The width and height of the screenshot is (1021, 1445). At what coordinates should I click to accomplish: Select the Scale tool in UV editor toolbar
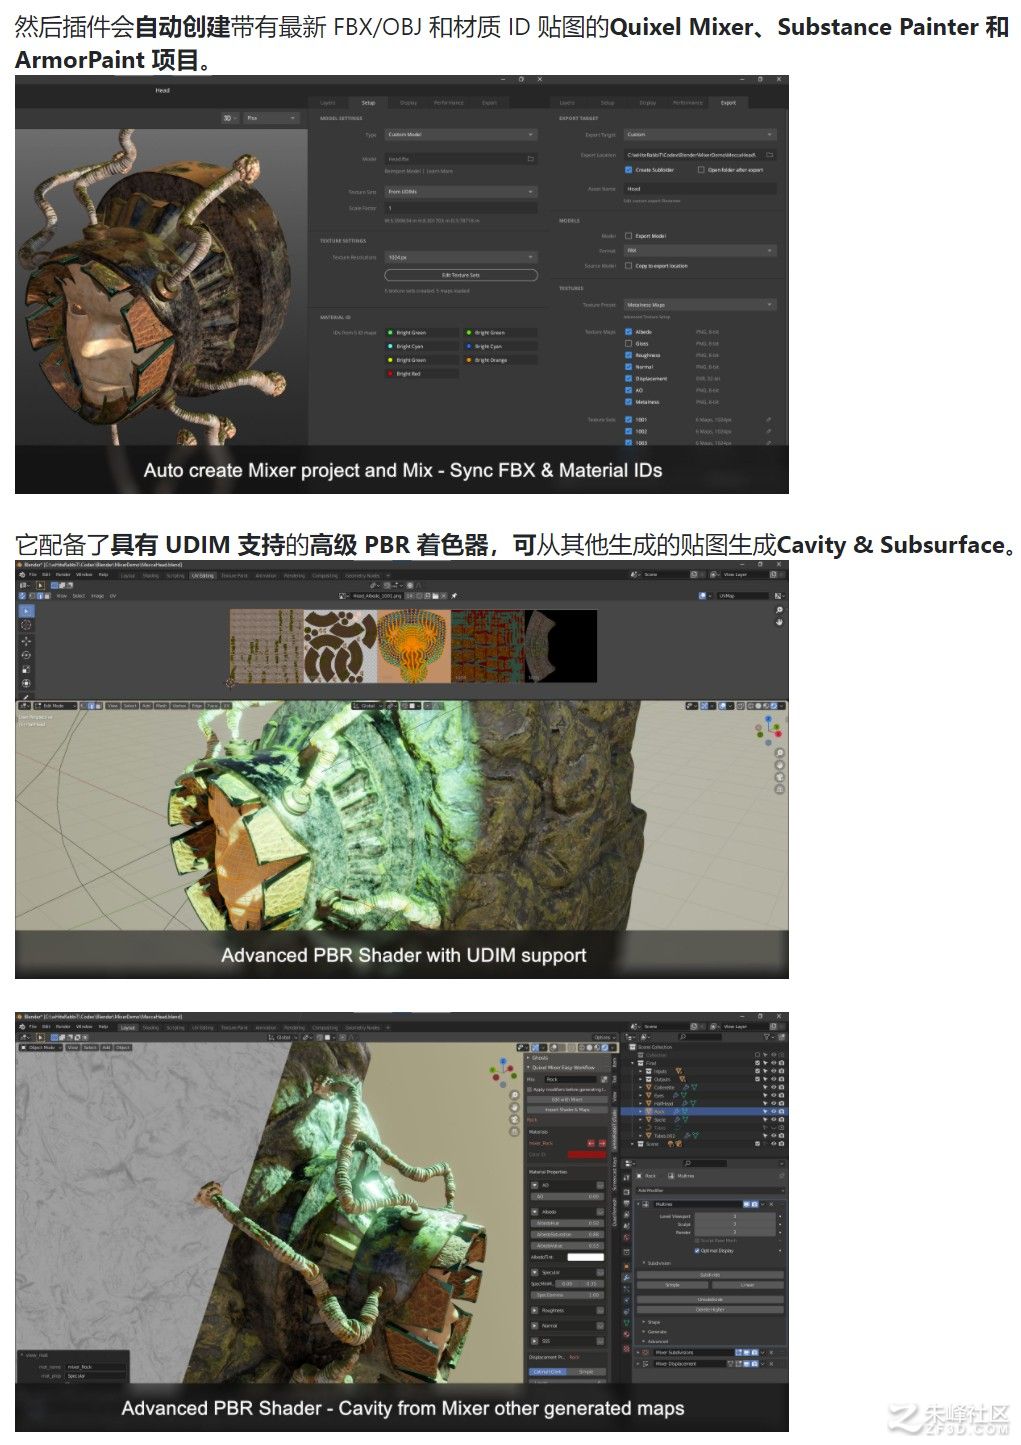click(x=27, y=669)
